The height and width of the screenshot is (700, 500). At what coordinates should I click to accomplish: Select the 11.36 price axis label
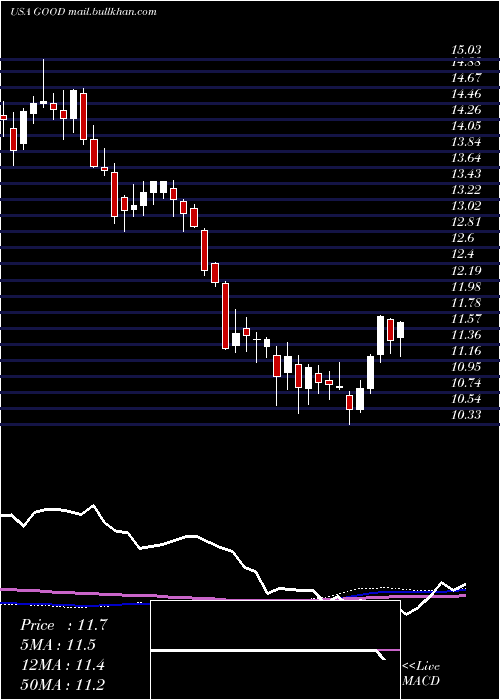point(466,335)
